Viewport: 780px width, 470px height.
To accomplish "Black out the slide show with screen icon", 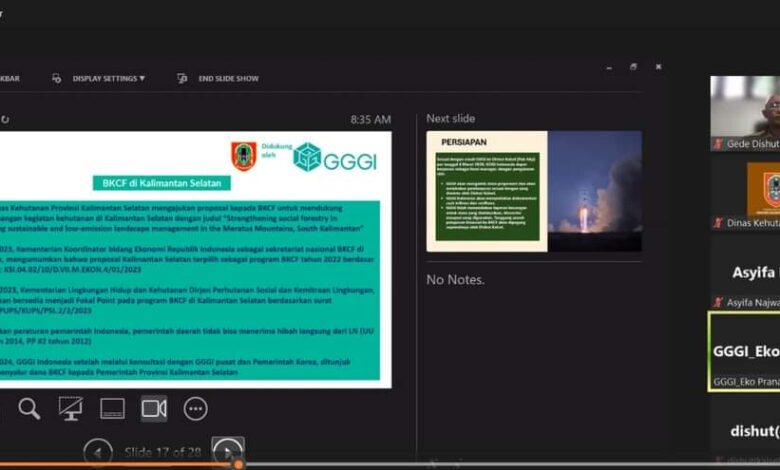I will coord(70,408).
